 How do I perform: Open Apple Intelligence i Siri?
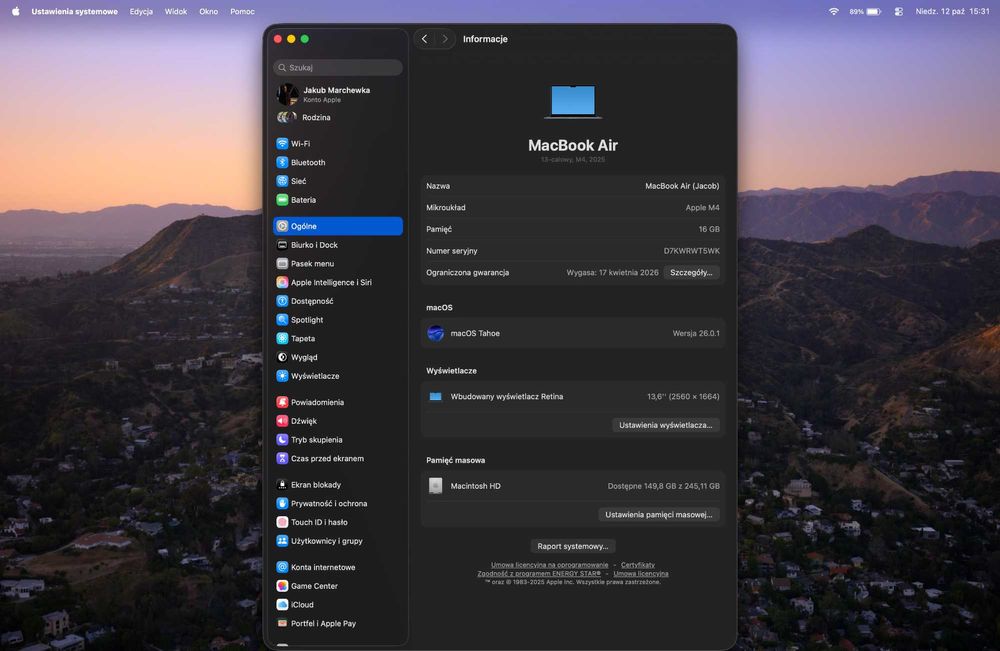click(337, 282)
